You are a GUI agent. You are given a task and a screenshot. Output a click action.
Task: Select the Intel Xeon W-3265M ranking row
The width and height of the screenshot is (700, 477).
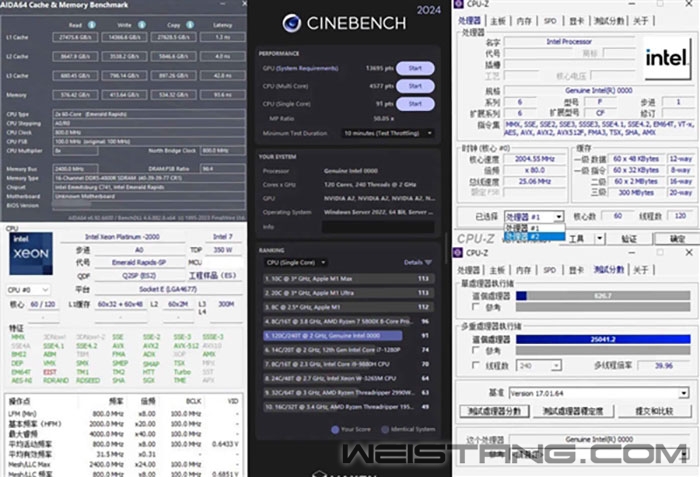point(348,378)
